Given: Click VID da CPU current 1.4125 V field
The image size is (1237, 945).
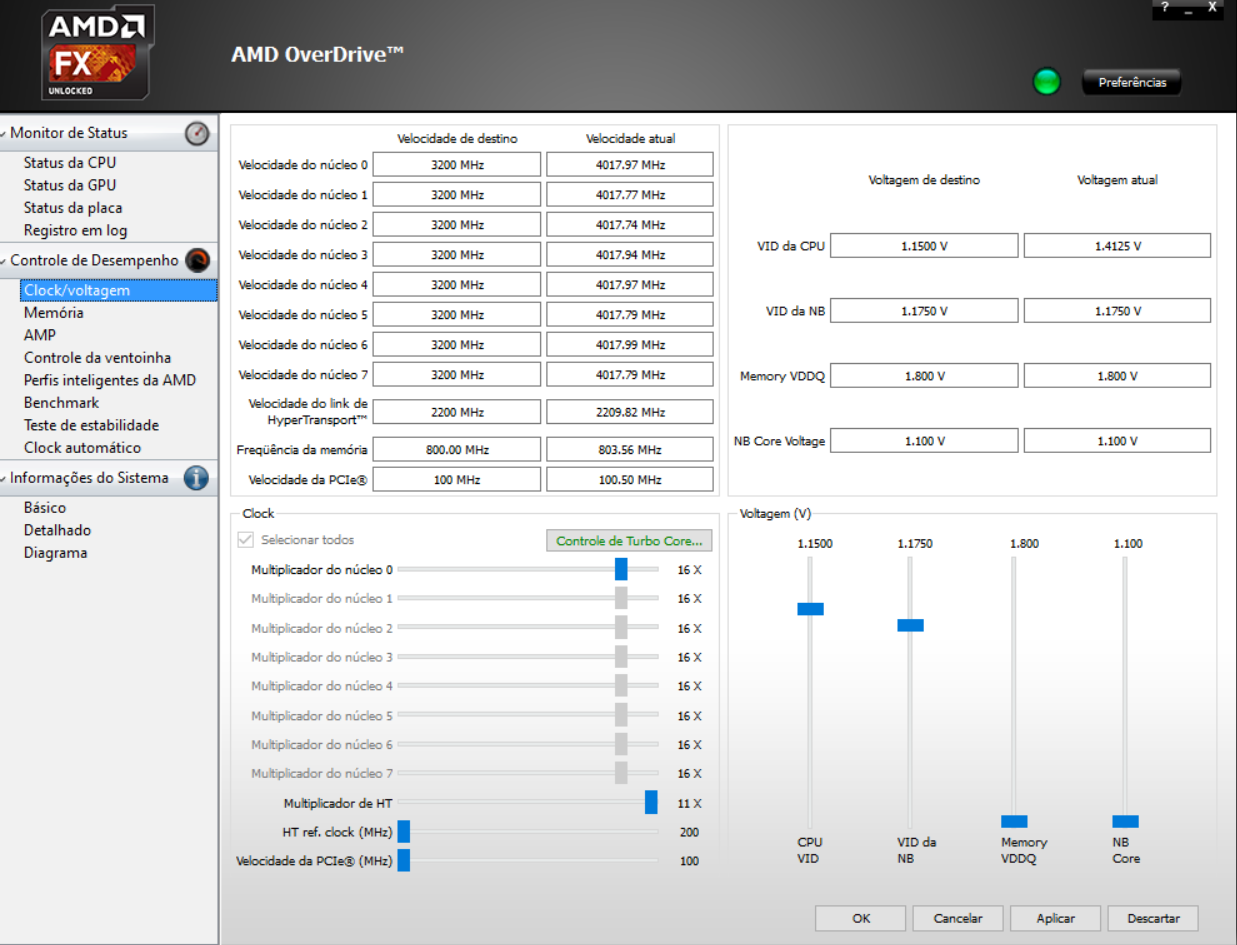Looking at the screenshot, I should (x=1117, y=246).
